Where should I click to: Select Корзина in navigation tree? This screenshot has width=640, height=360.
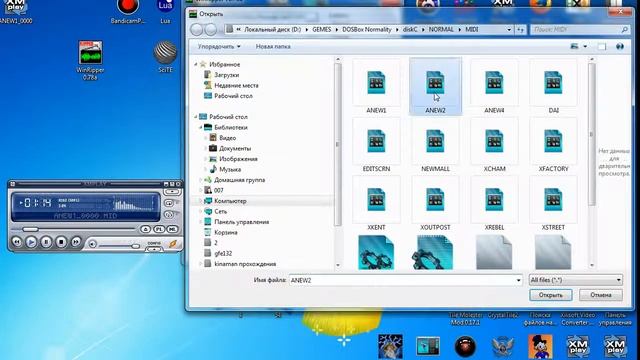click(226, 232)
